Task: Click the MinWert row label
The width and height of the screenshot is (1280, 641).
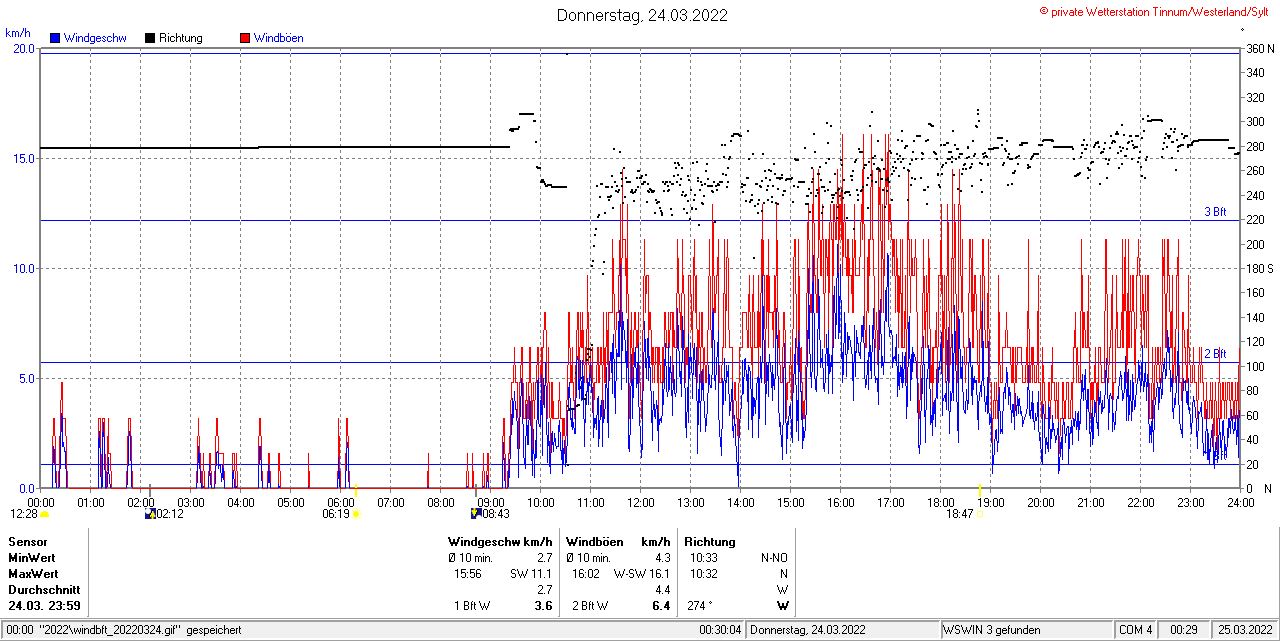Action: [32, 557]
